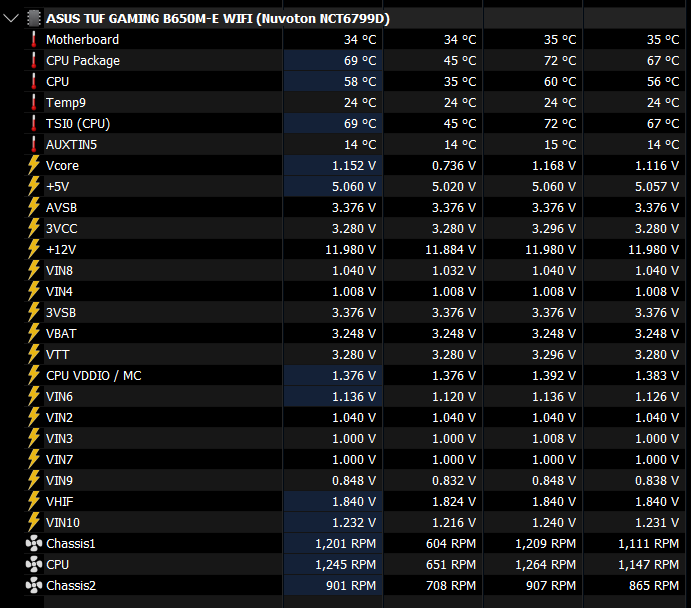Click the chip icon beside ASUS TUF GAMING
691x608 pixels.
click(33, 19)
